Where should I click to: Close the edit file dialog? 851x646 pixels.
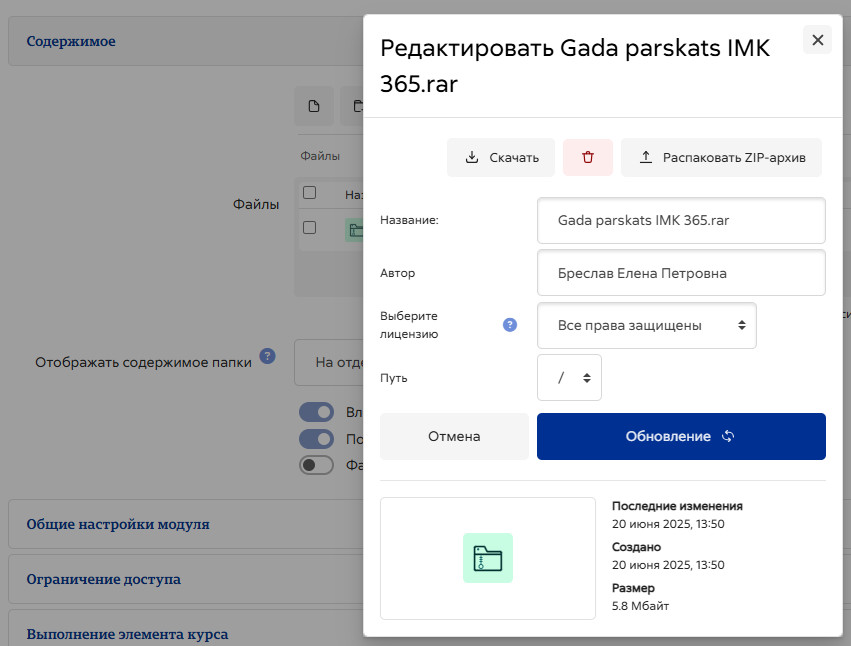tap(817, 40)
